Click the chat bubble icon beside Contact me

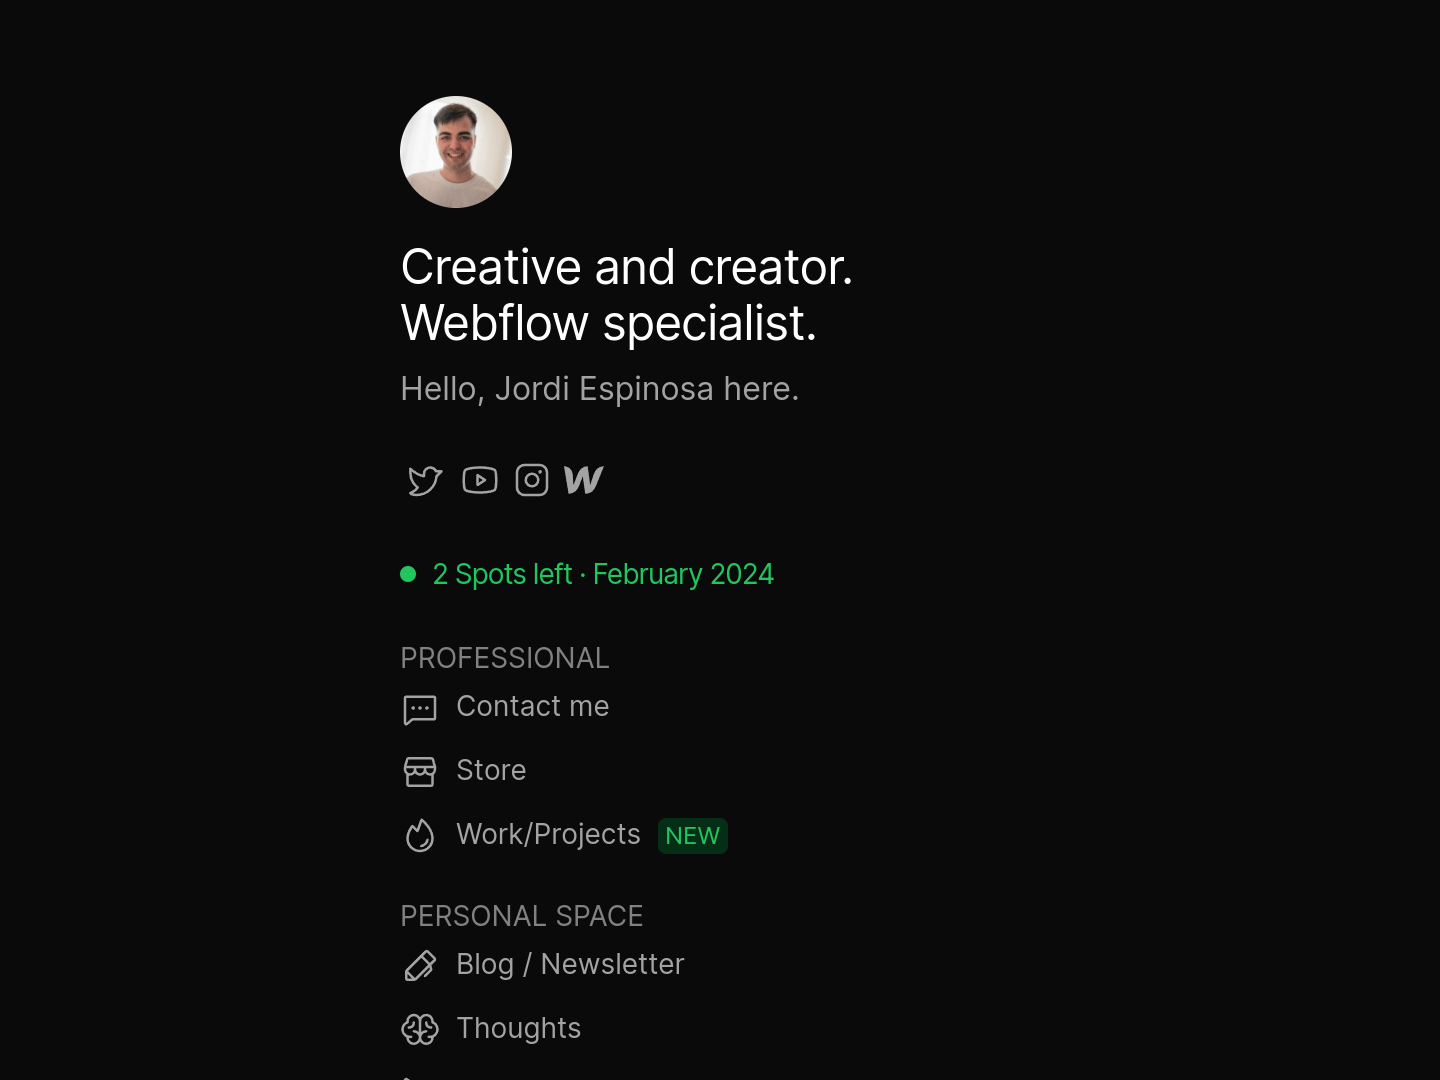pos(420,709)
